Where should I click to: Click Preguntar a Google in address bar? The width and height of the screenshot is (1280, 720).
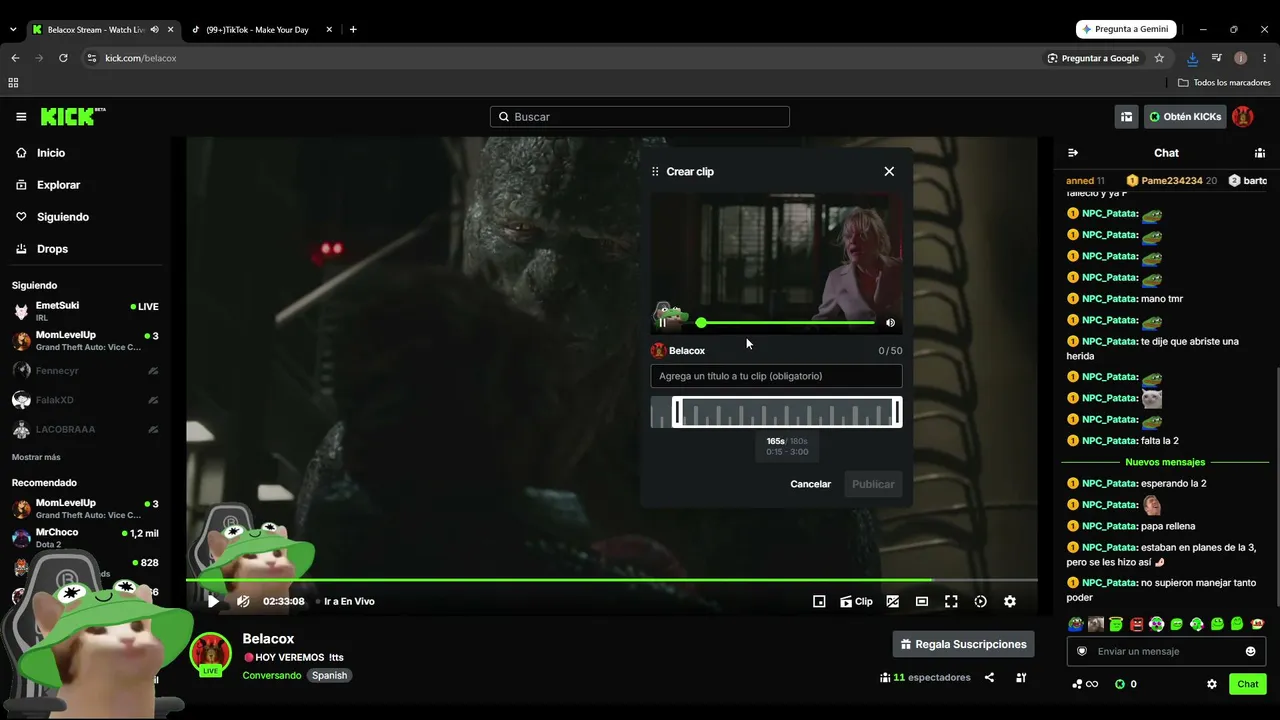[x=1093, y=58]
